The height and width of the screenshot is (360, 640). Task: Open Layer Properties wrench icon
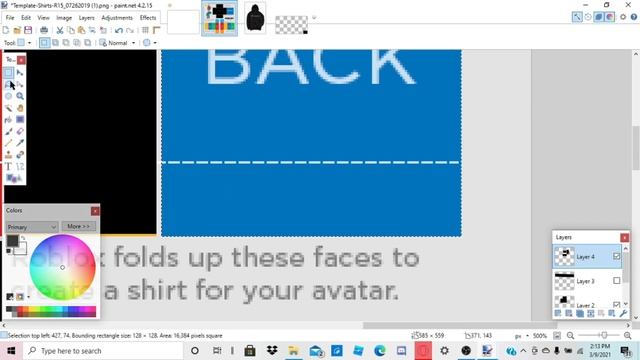pos(623,313)
